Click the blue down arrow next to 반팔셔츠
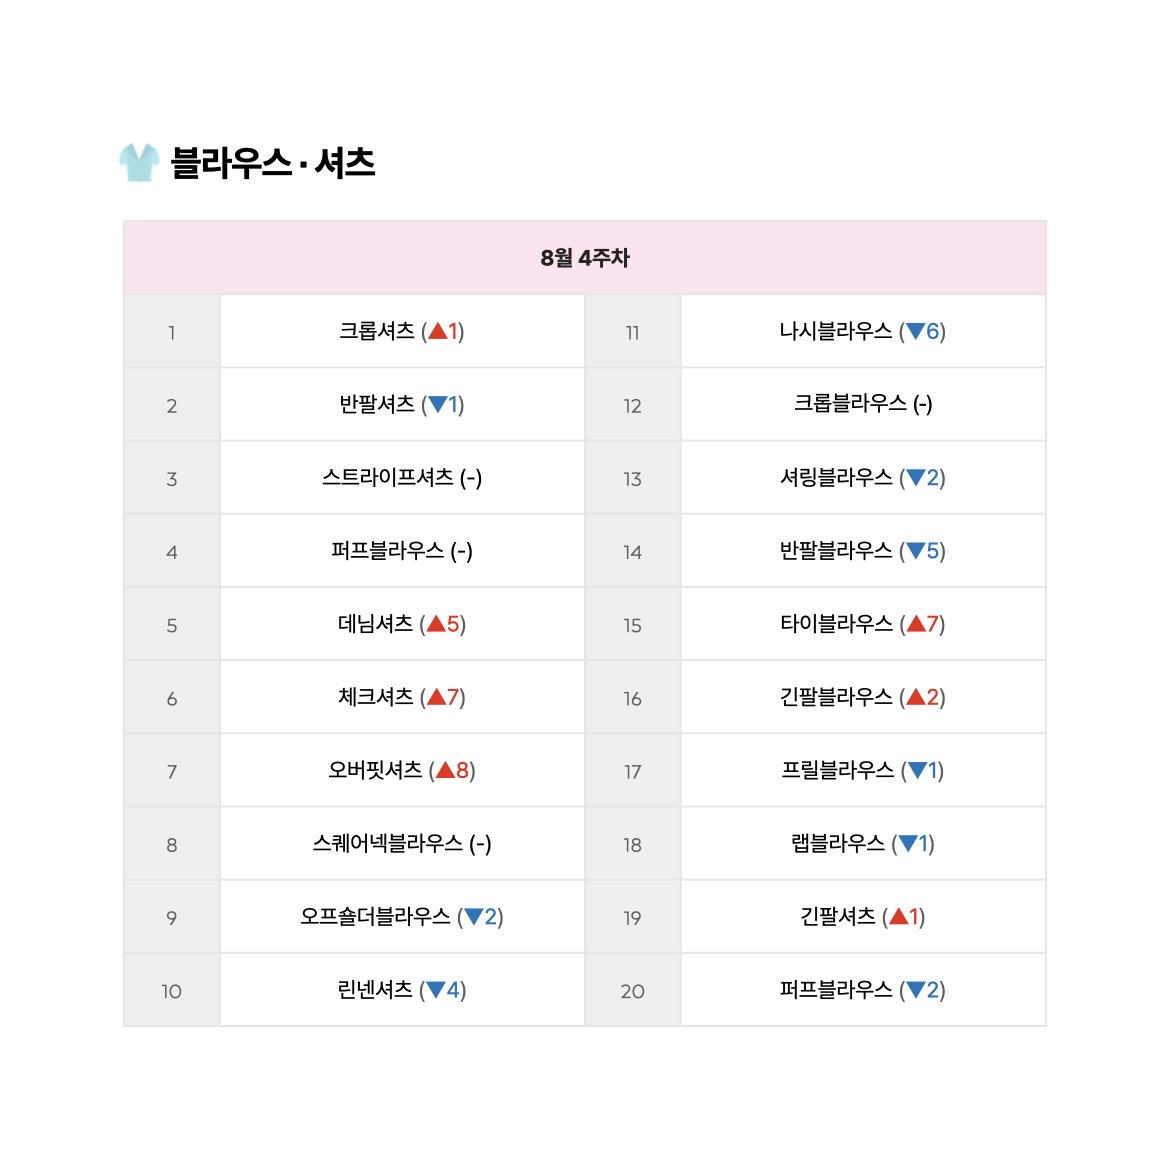The height and width of the screenshot is (1170, 1170). click(438, 404)
